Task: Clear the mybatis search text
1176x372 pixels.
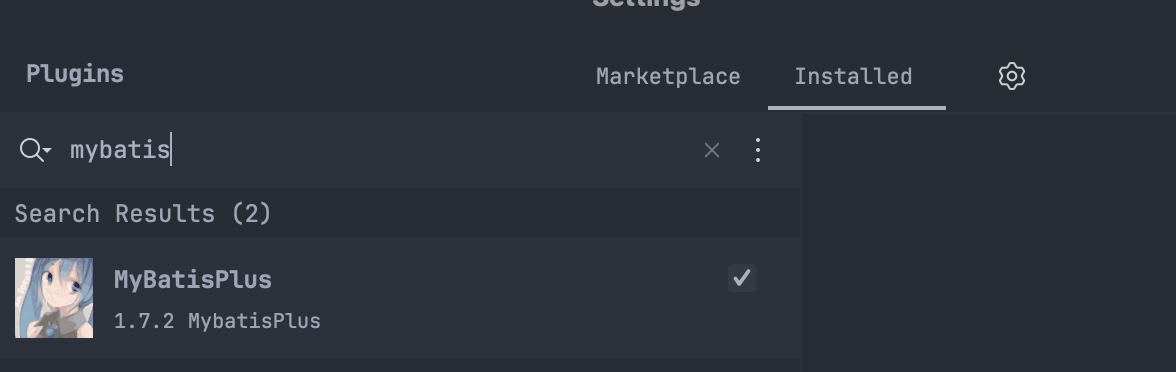Action: coord(712,151)
